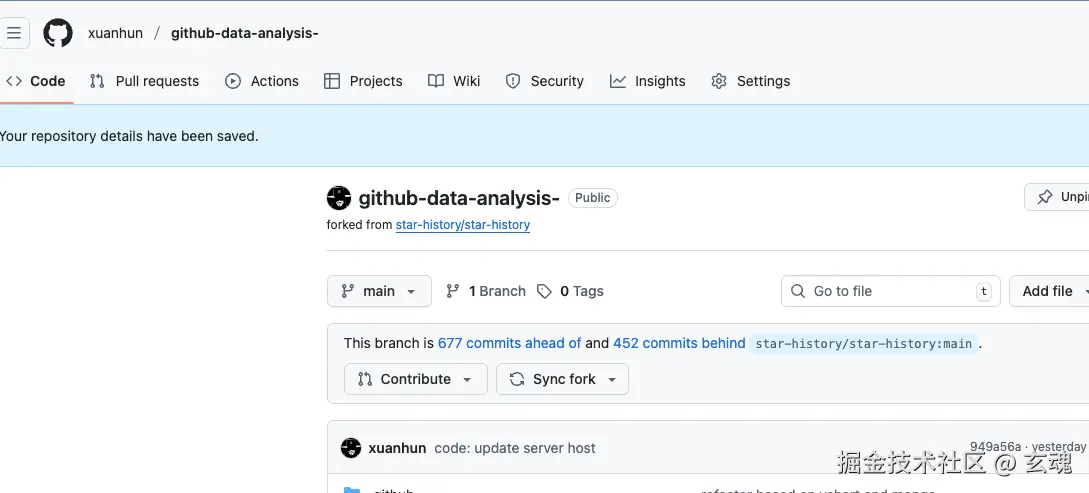Click xuanhun's commit author avatar
This screenshot has height=493, width=1089.
coord(350,448)
